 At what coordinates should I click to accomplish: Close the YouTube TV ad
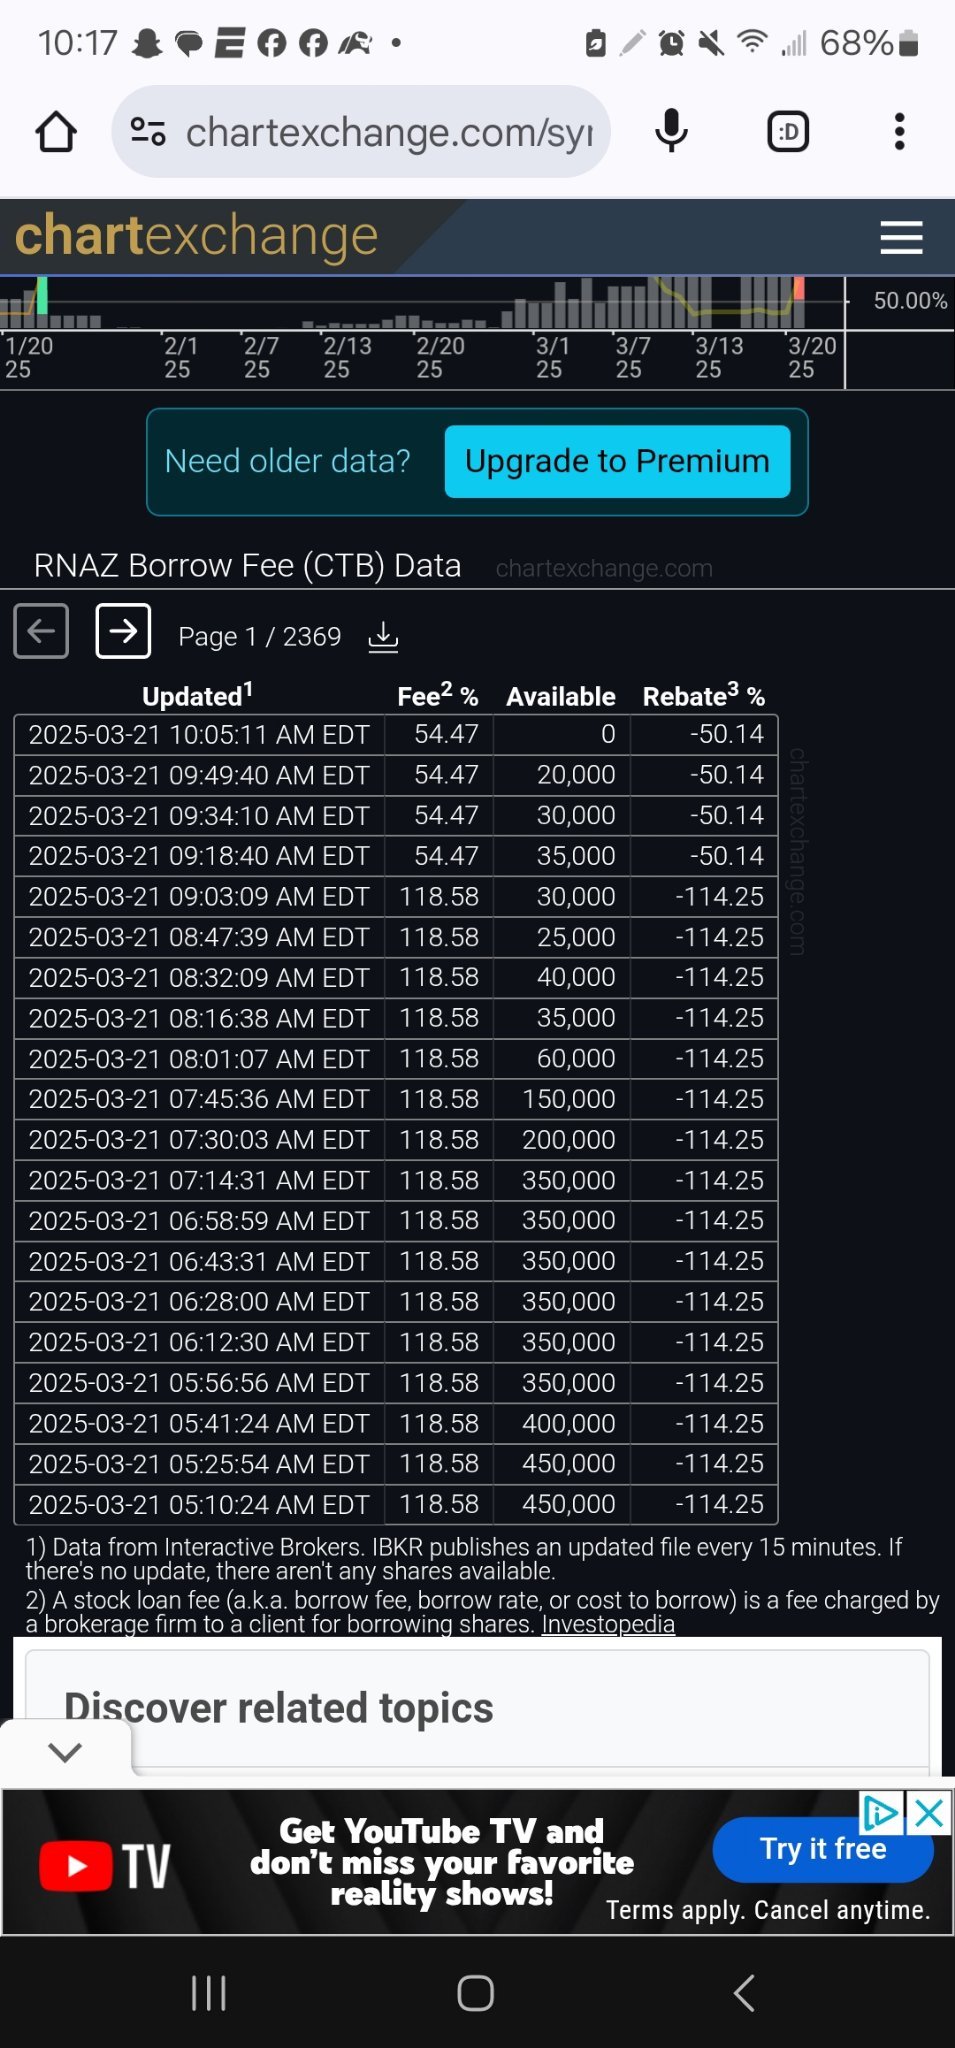(930, 1812)
